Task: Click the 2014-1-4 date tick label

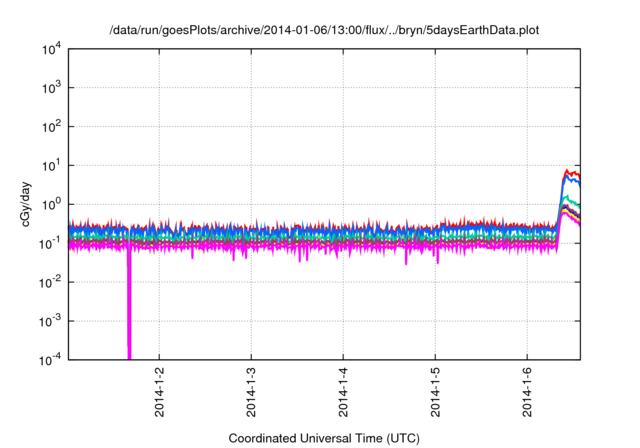Action: pos(343,392)
